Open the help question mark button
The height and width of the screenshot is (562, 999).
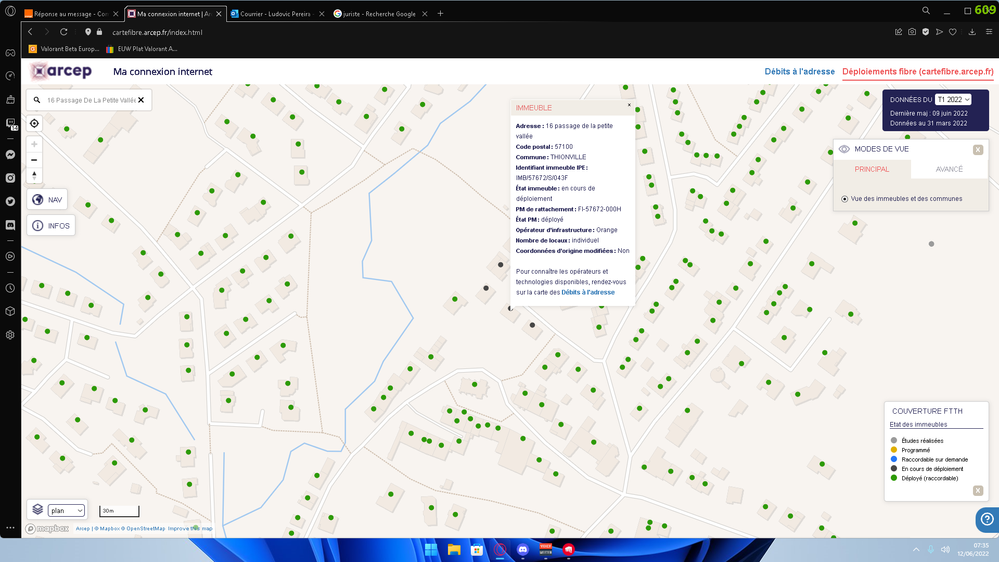coord(987,519)
